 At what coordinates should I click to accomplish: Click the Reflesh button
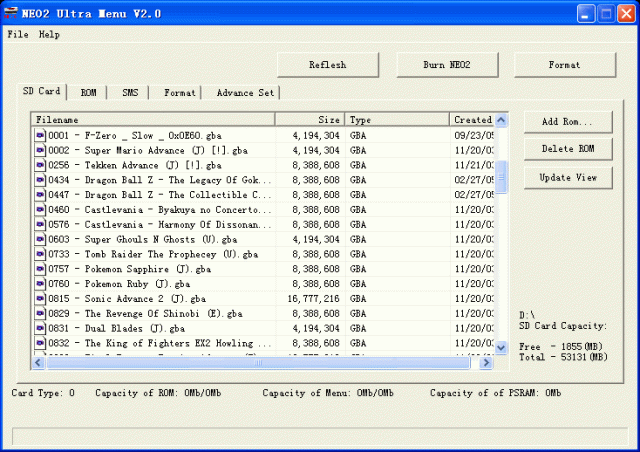pos(328,65)
